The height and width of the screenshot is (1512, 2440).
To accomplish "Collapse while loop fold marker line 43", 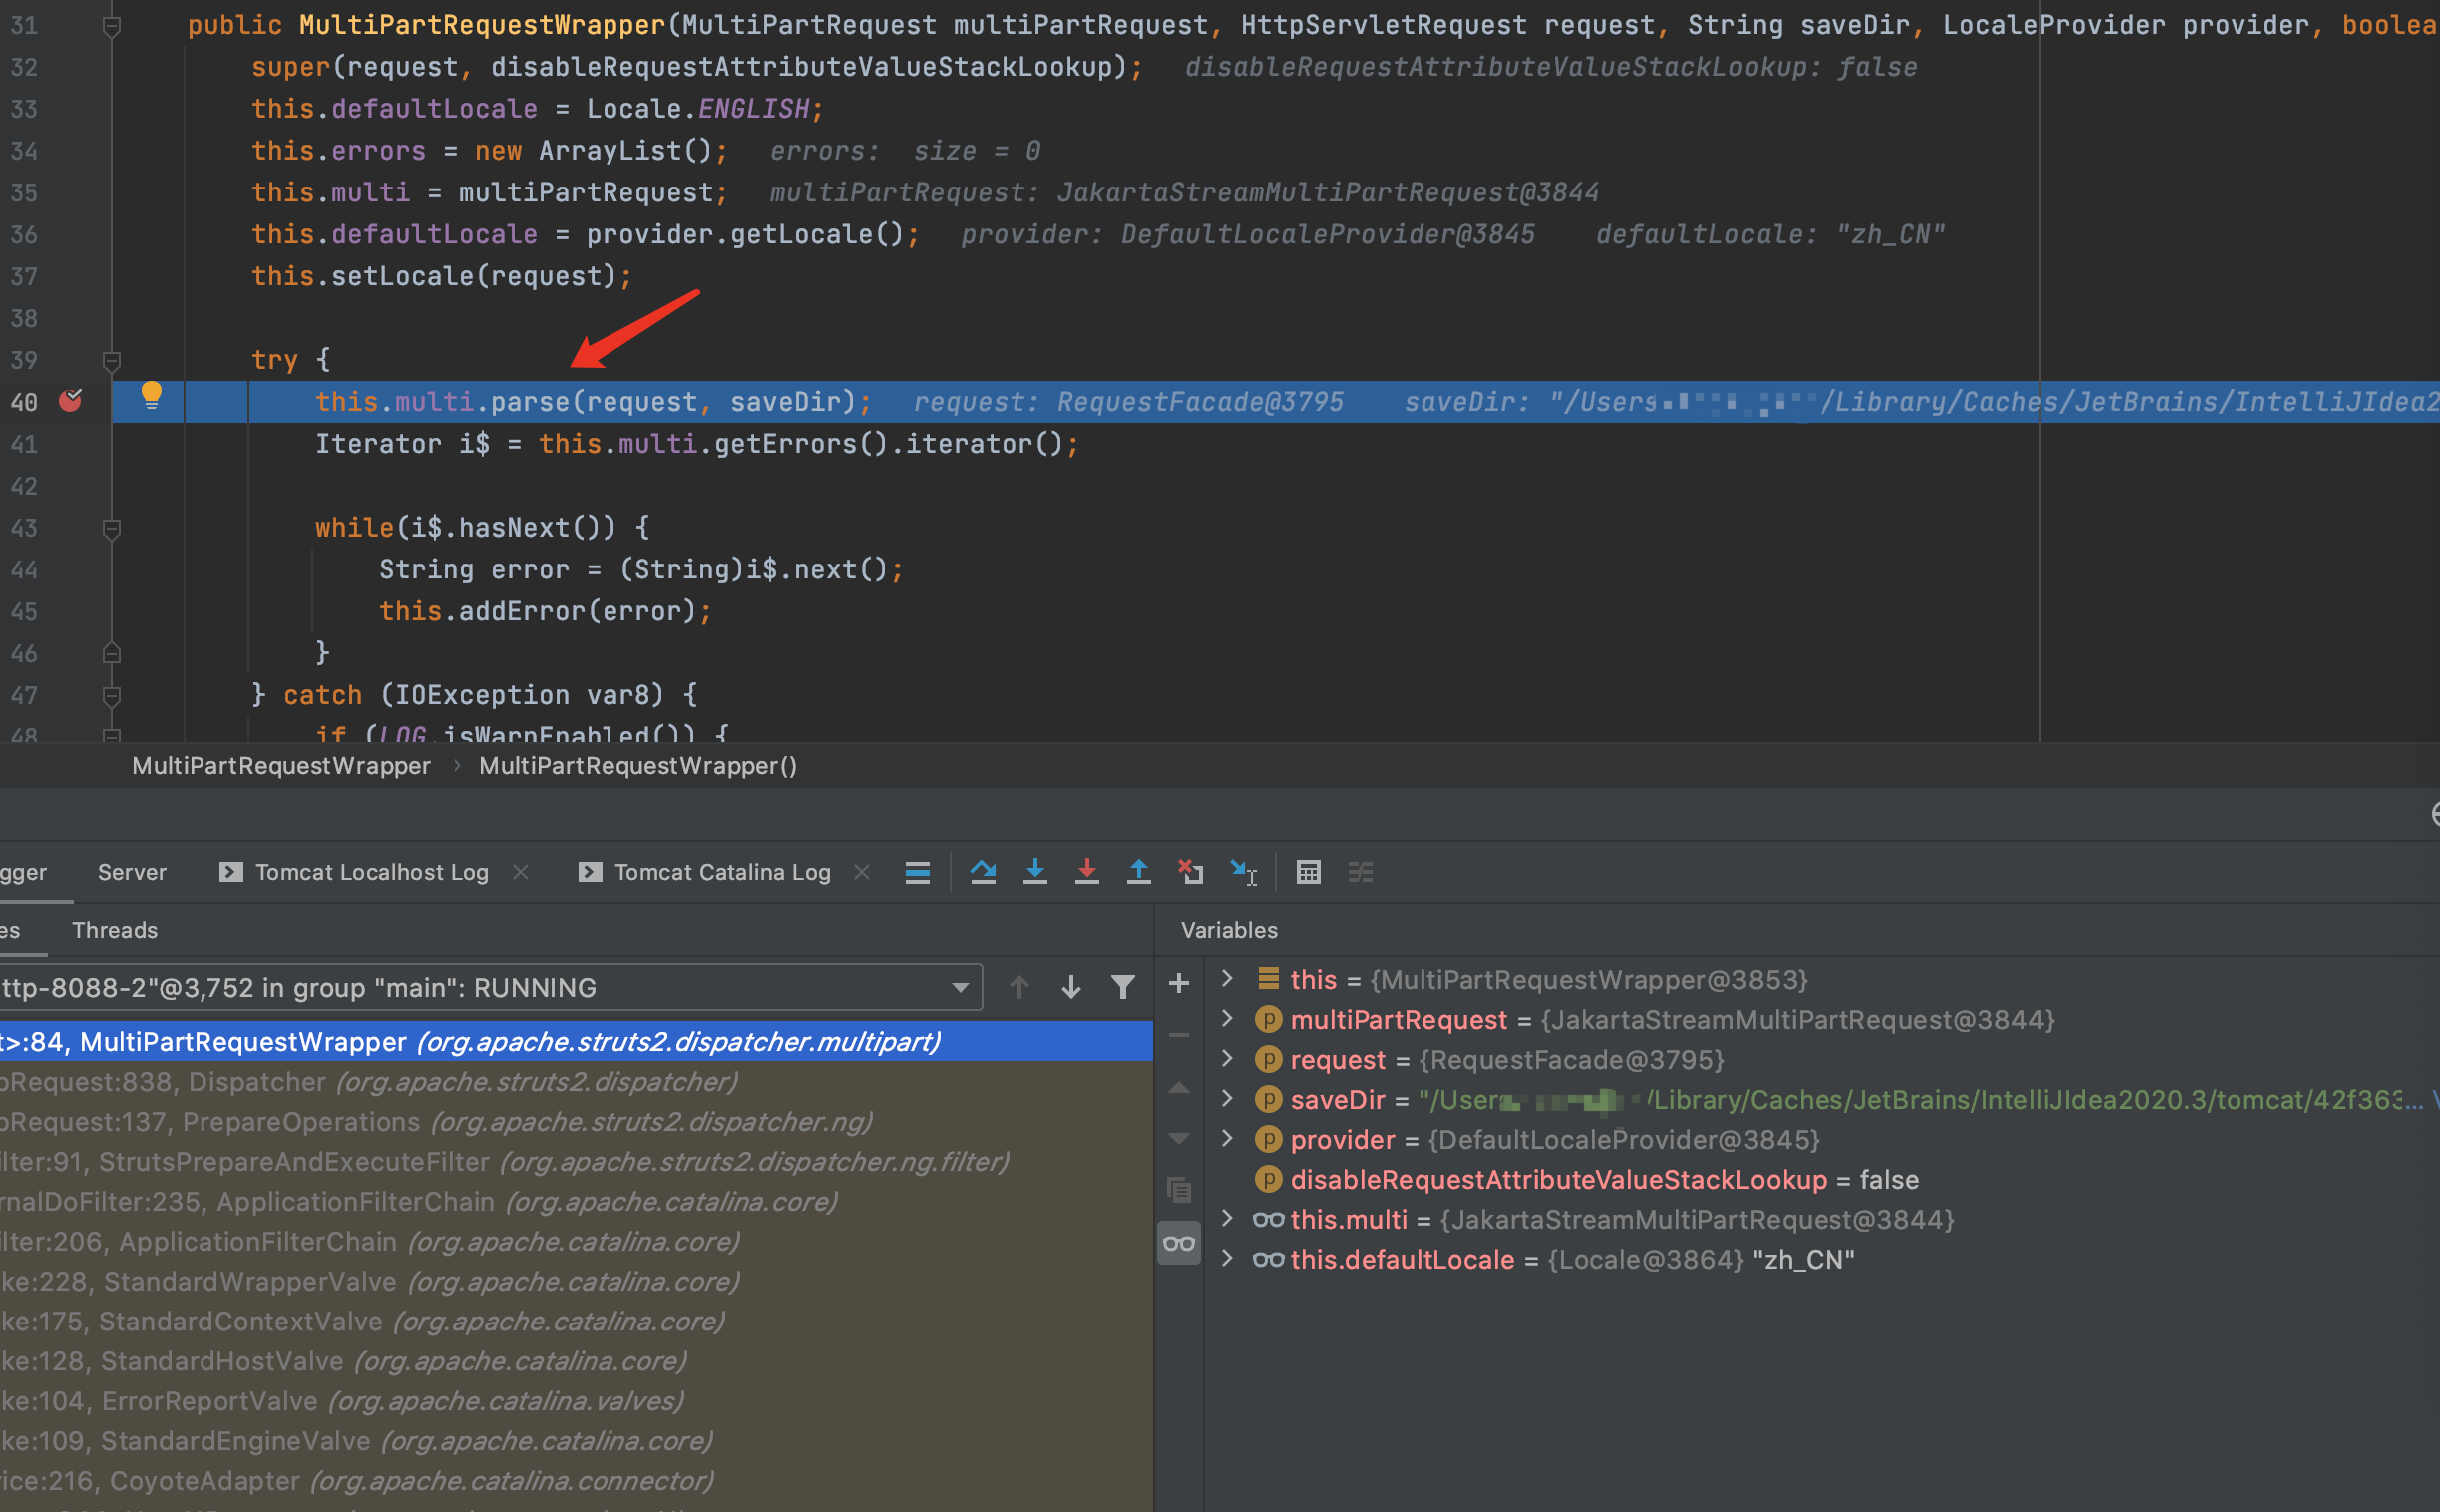I will coord(112,528).
